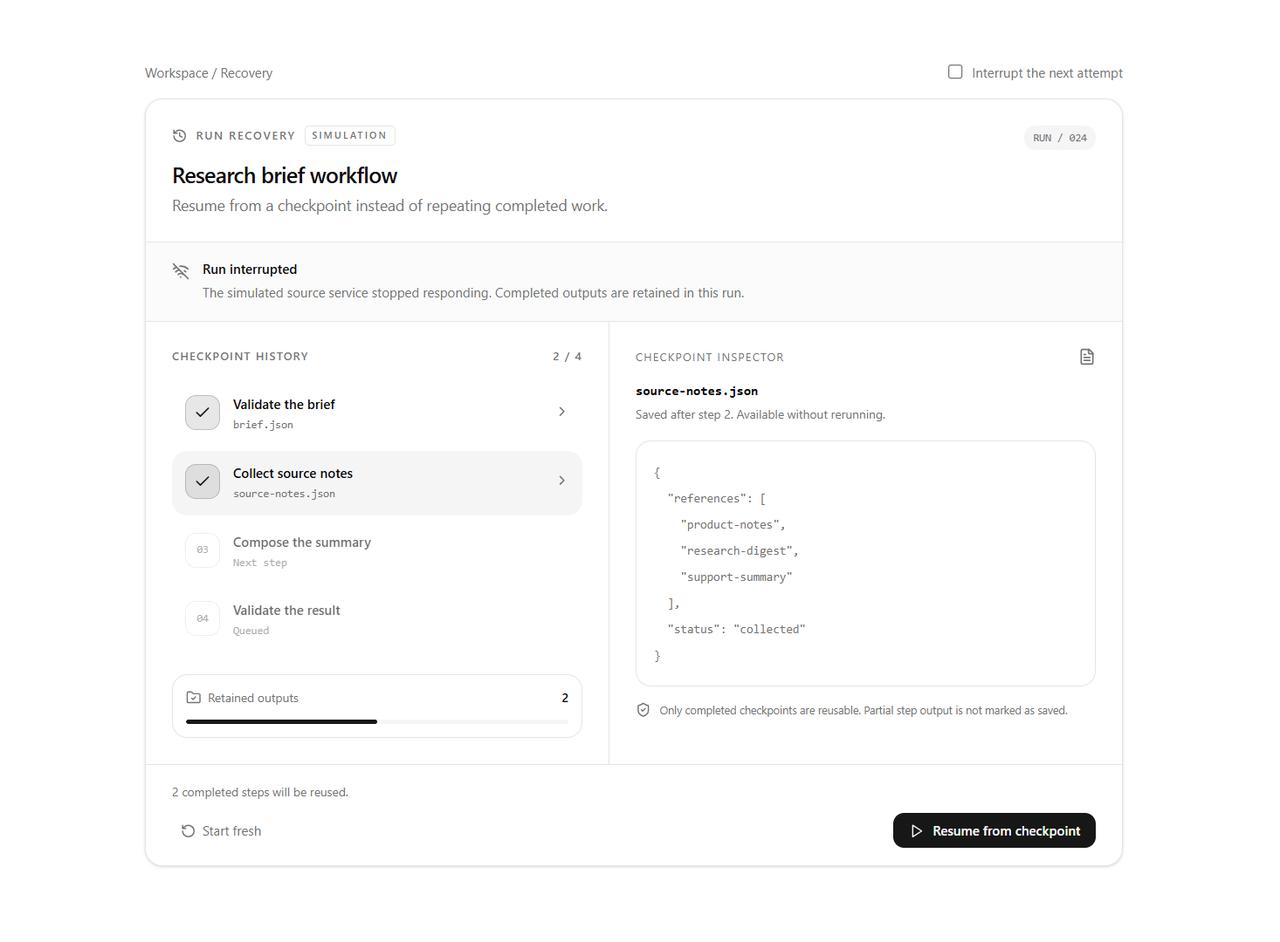1280x942 pixels.
Task: Click the checkmark icon for Validate the brief
Action: [202, 412]
